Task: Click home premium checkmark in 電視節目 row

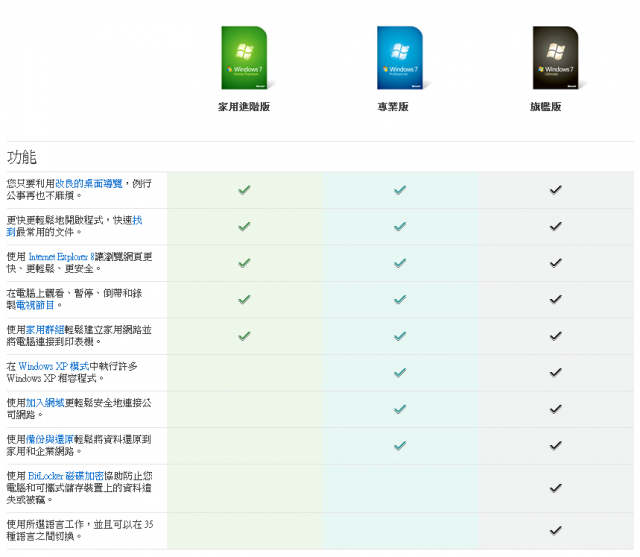Action: pos(244,300)
